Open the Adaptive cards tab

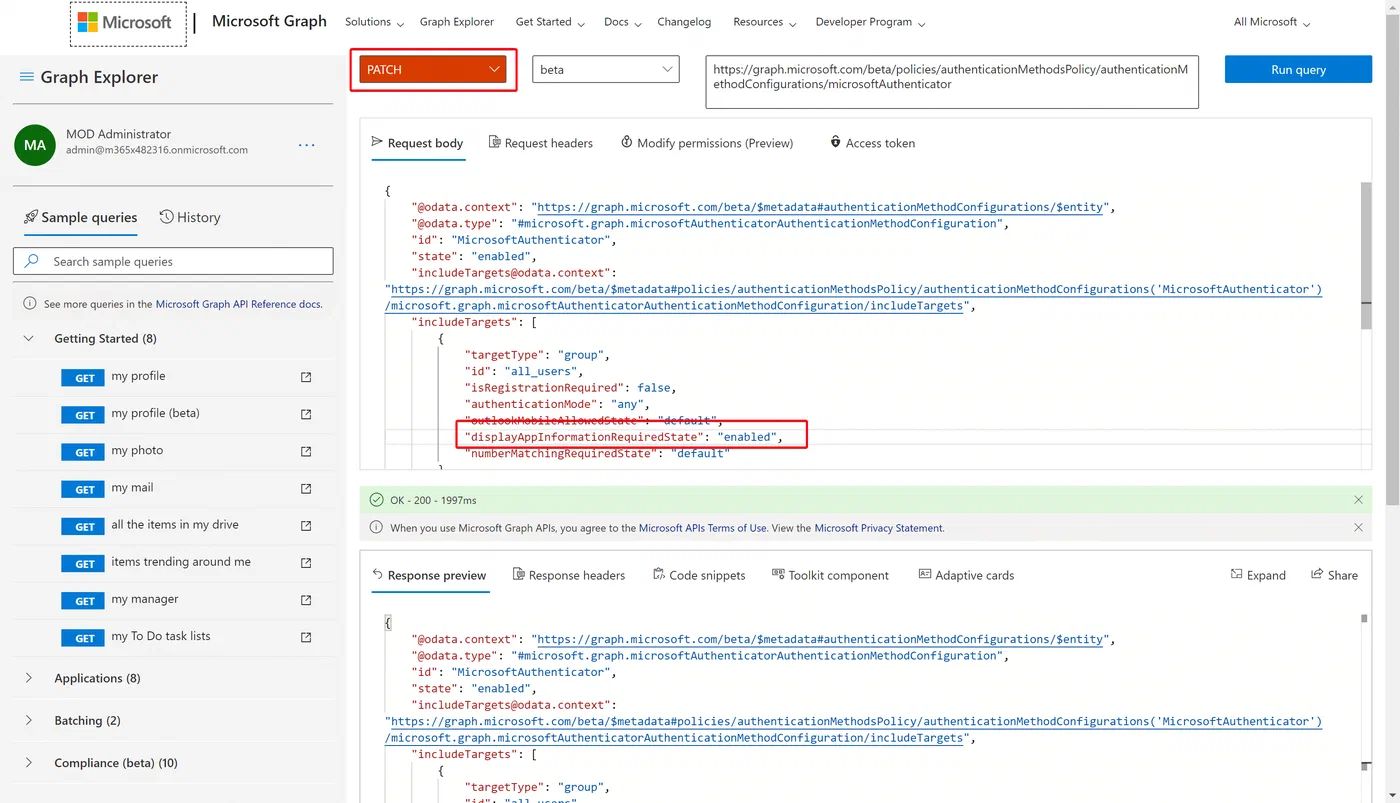pyautogui.click(x=966, y=575)
